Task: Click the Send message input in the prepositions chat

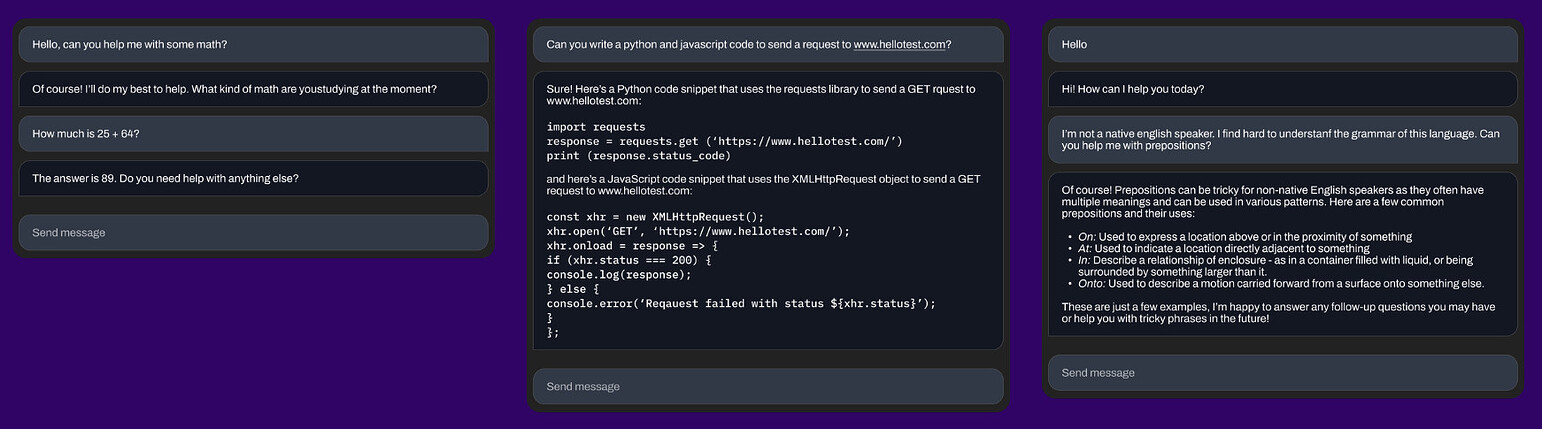Action: 1282,373
